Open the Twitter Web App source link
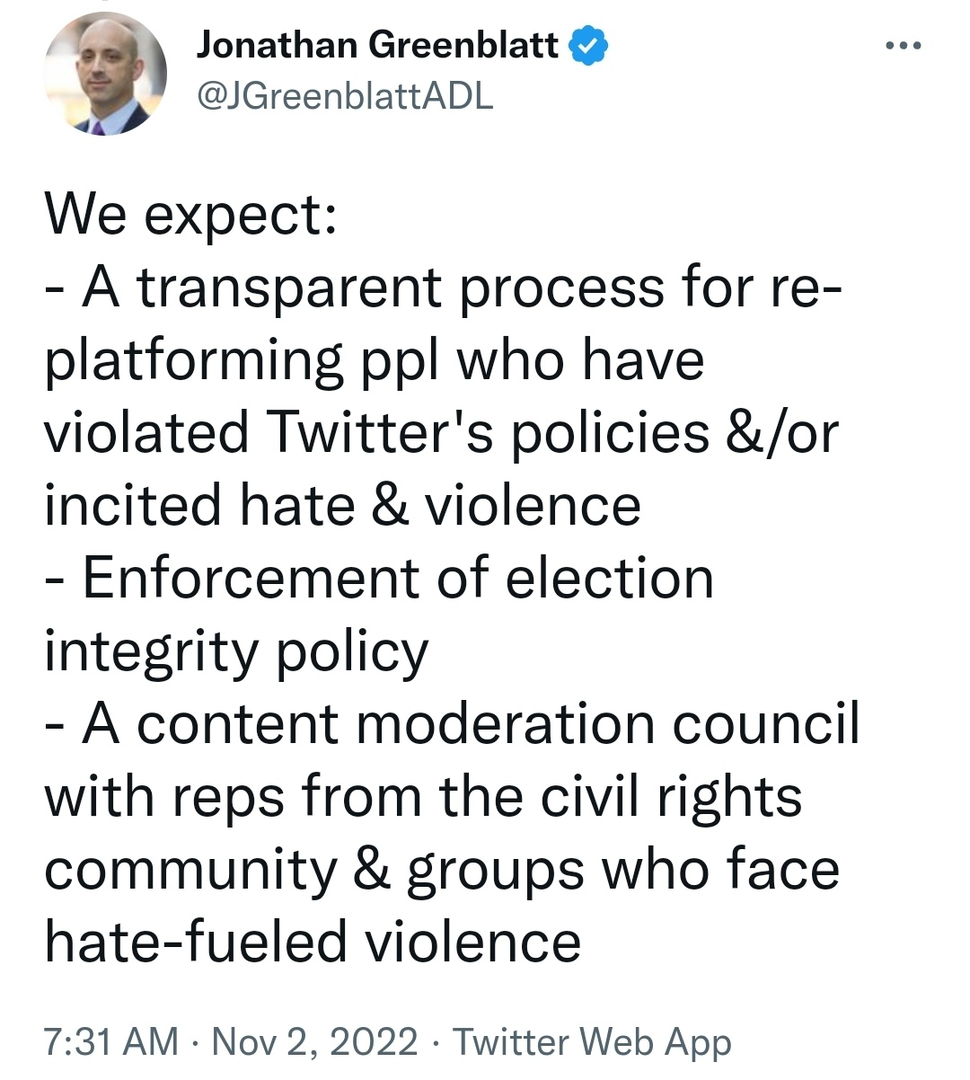Screen dimensions: 970x1080 (593, 1041)
